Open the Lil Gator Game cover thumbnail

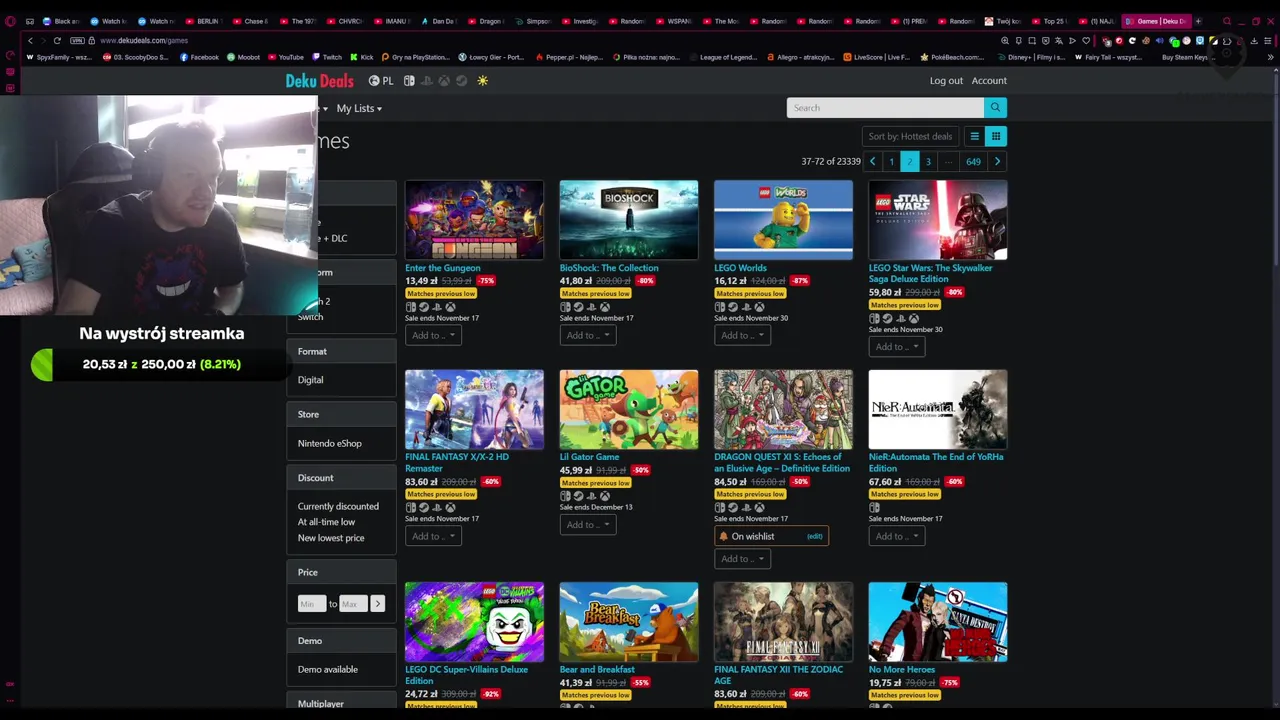[629, 410]
